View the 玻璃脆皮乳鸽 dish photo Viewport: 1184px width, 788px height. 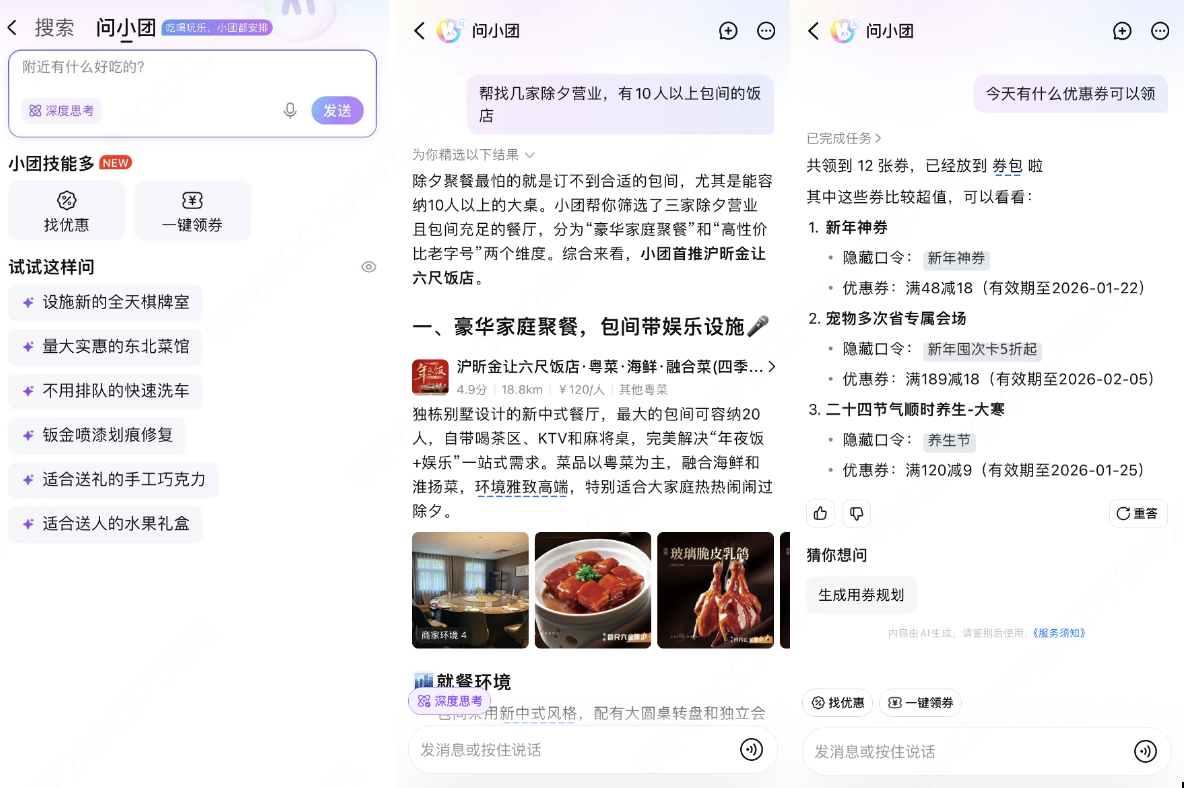click(x=715, y=590)
